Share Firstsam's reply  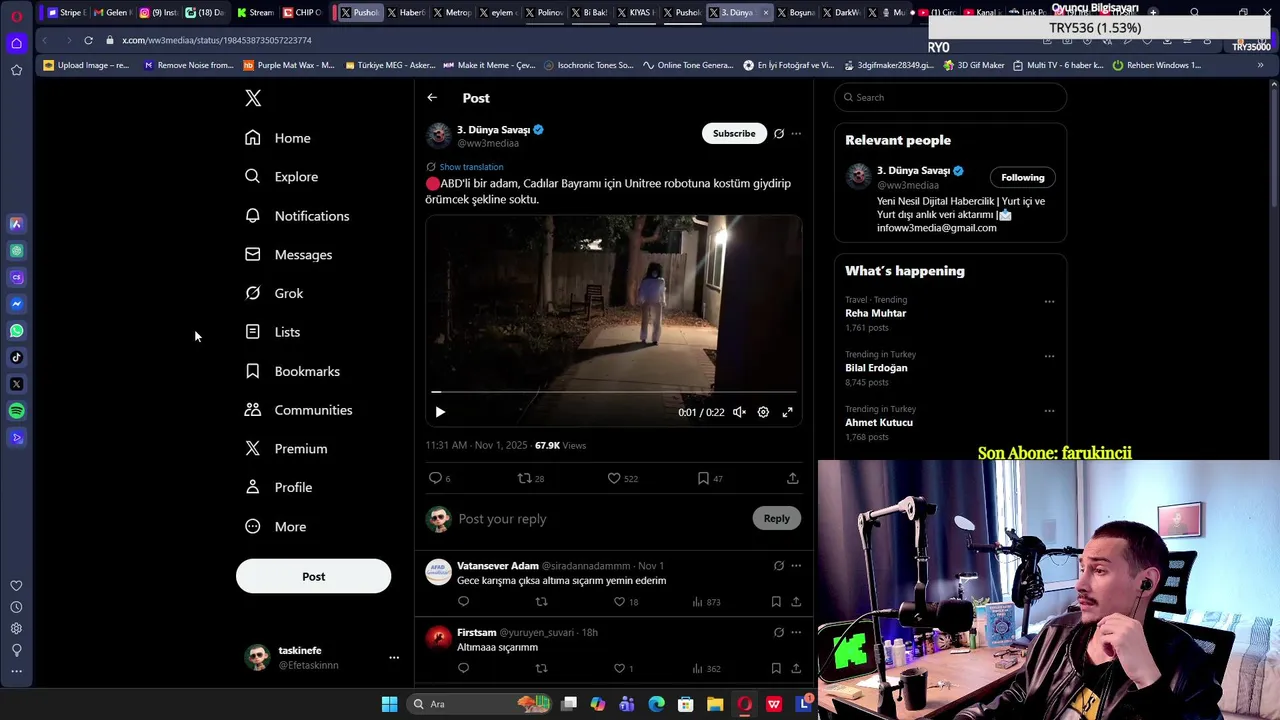pos(796,668)
